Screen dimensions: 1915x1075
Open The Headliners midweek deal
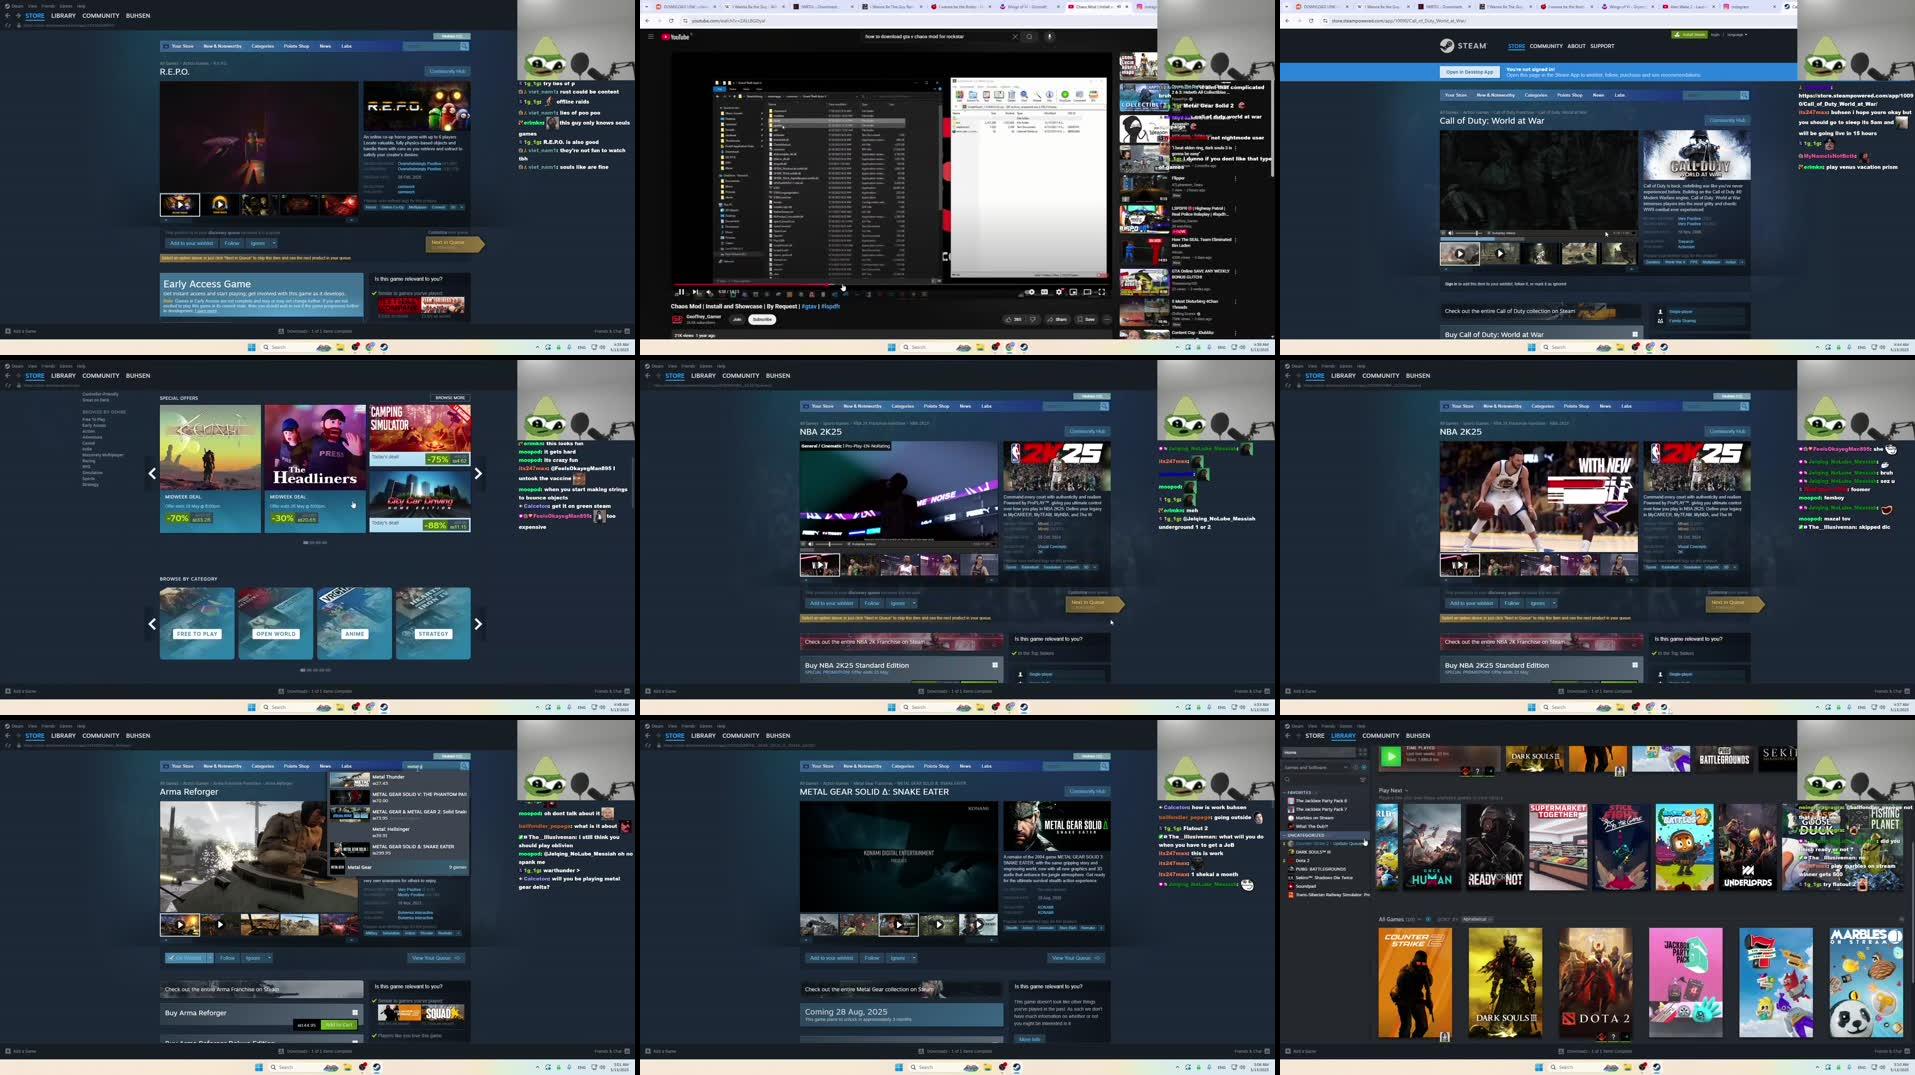click(x=315, y=468)
